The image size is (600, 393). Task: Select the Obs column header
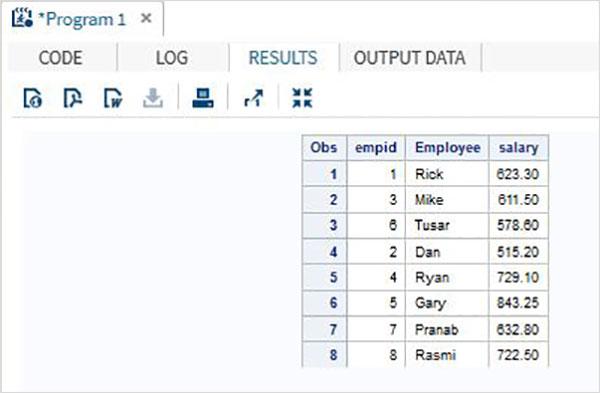324,148
